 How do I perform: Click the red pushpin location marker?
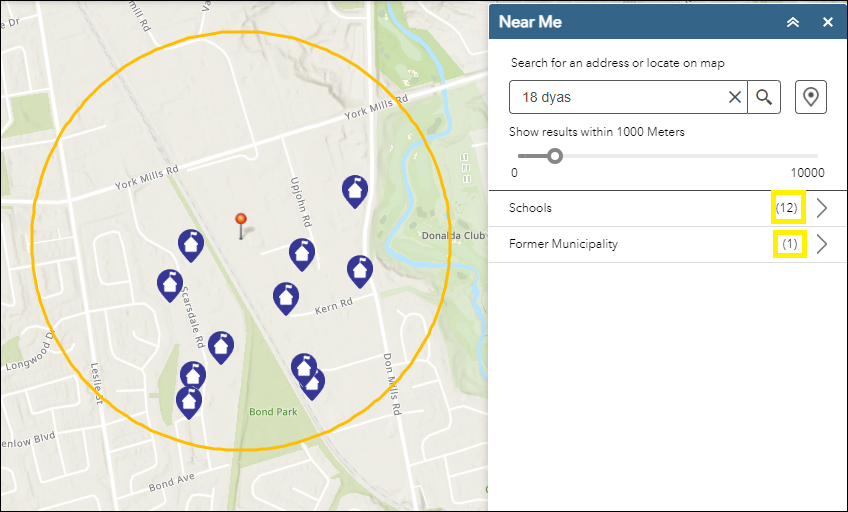click(241, 225)
